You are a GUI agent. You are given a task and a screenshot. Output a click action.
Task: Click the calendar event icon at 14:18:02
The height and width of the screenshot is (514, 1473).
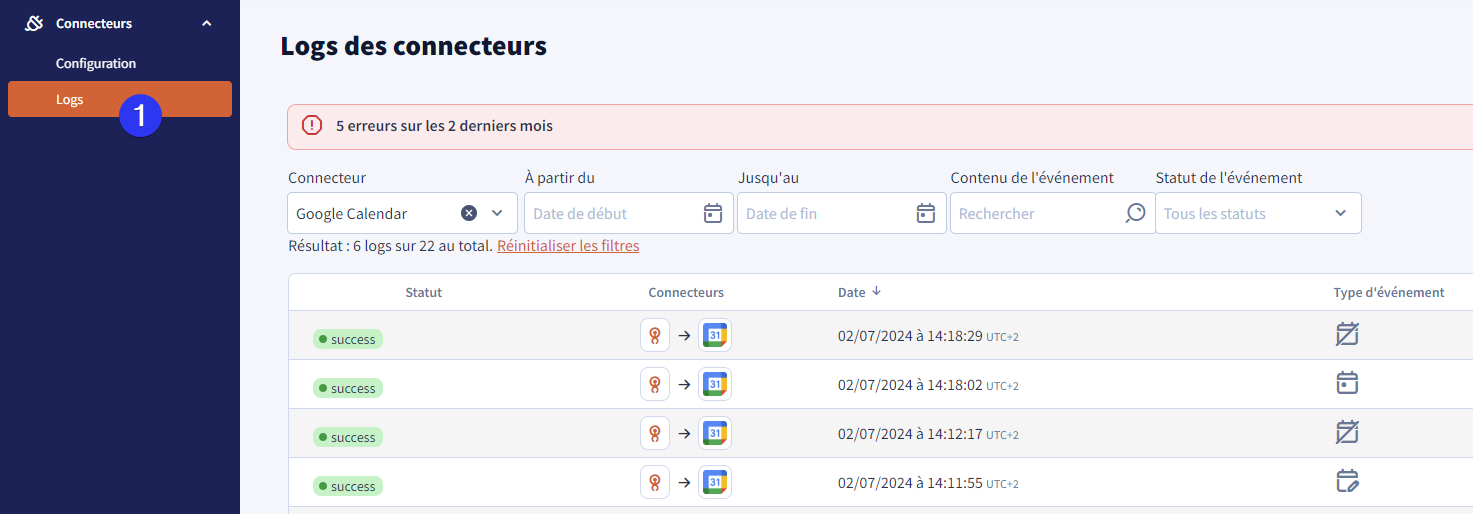tap(1347, 383)
